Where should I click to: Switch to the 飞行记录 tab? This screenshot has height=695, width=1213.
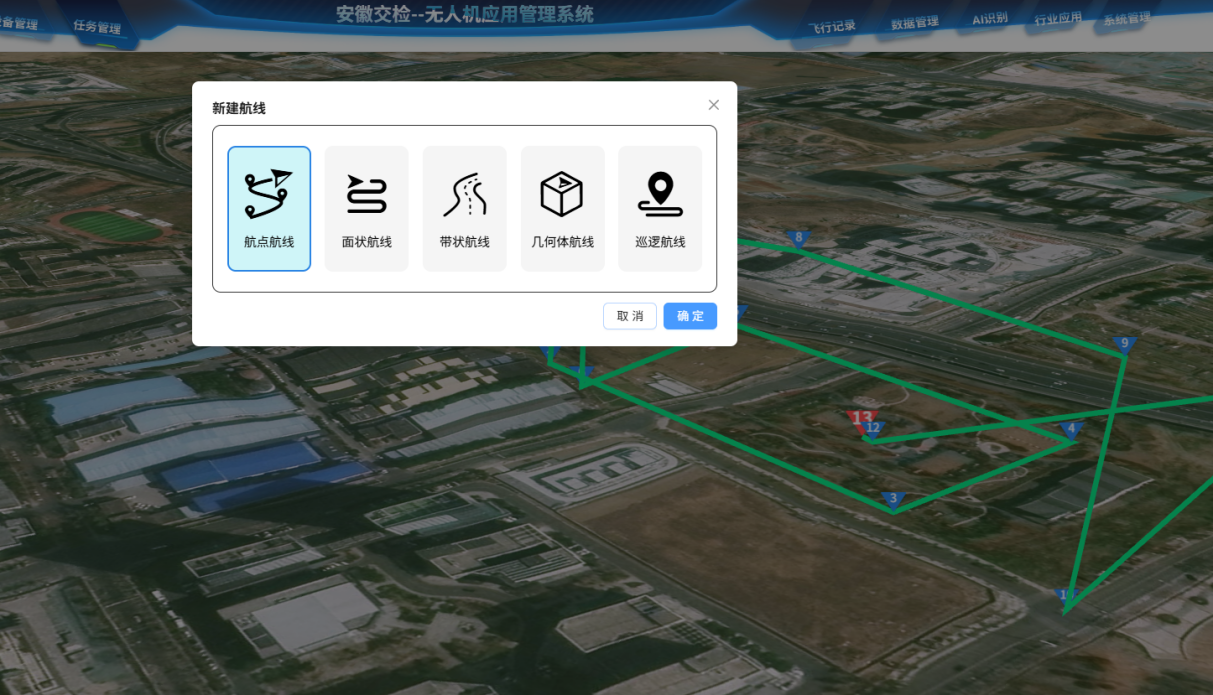[832, 26]
